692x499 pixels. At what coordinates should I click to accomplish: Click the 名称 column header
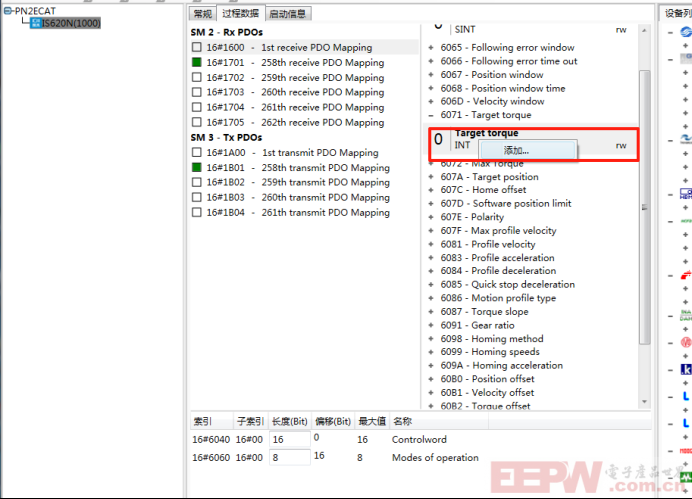pyautogui.click(x=439, y=421)
